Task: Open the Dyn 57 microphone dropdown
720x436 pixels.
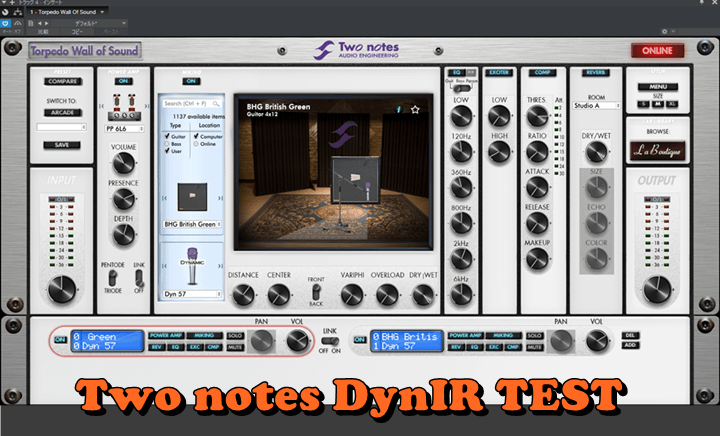Action: coord(192,294)
